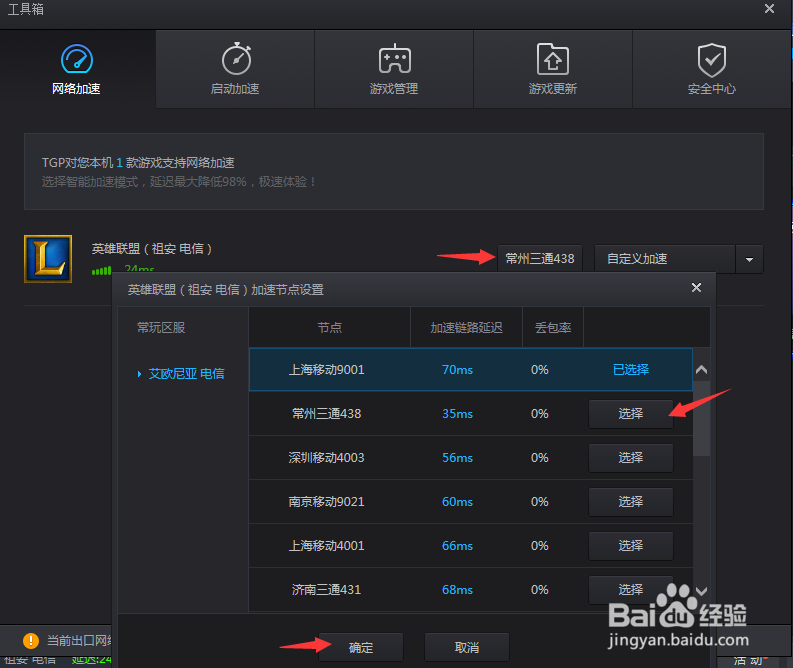Image resolution: width=793 pixels, height=668 pixels.
Task: Choose 选择 for node 南京移动9021
Action: tap(631, 502)
